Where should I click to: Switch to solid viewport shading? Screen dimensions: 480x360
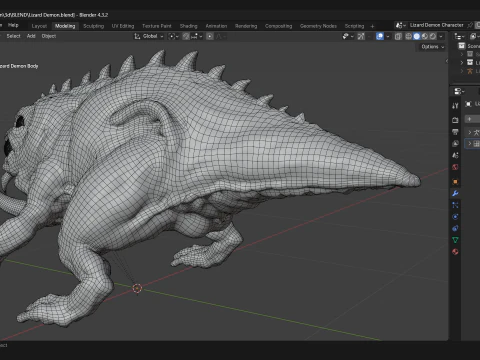[x=416, y=36]
